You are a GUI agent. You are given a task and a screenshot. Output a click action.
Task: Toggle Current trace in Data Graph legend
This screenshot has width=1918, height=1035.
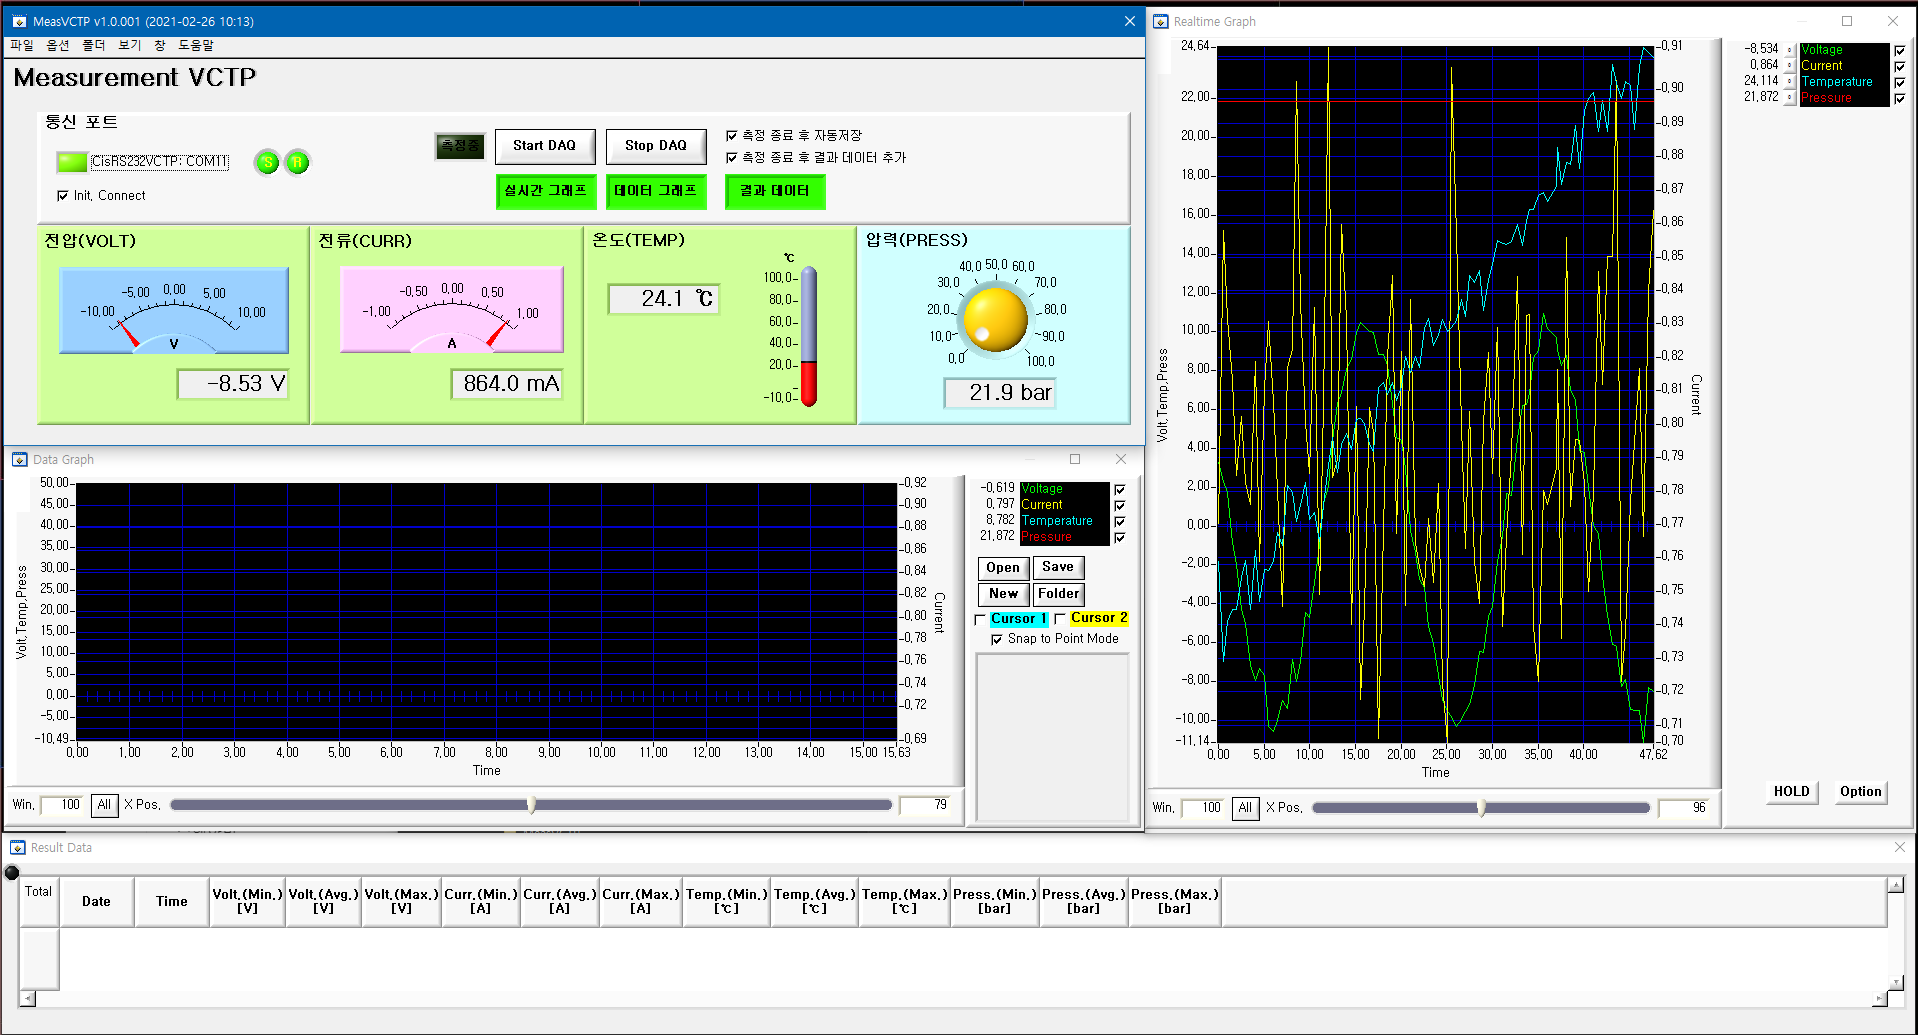pos(1120,505)
